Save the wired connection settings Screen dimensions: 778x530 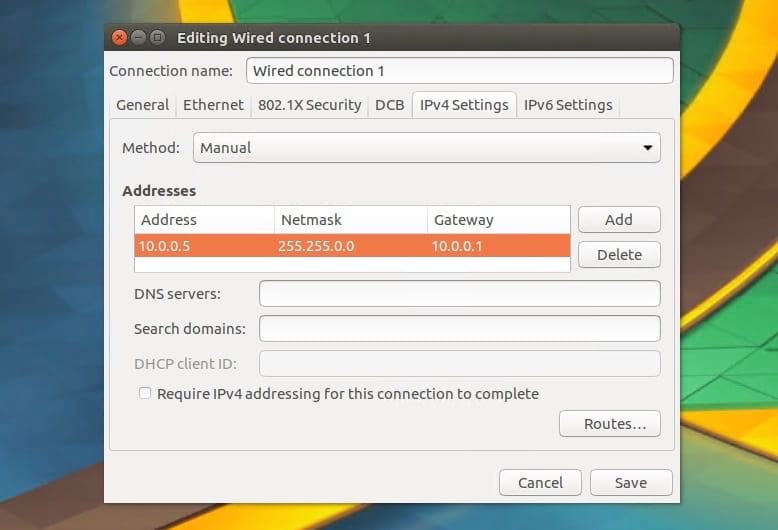(631, 482)
